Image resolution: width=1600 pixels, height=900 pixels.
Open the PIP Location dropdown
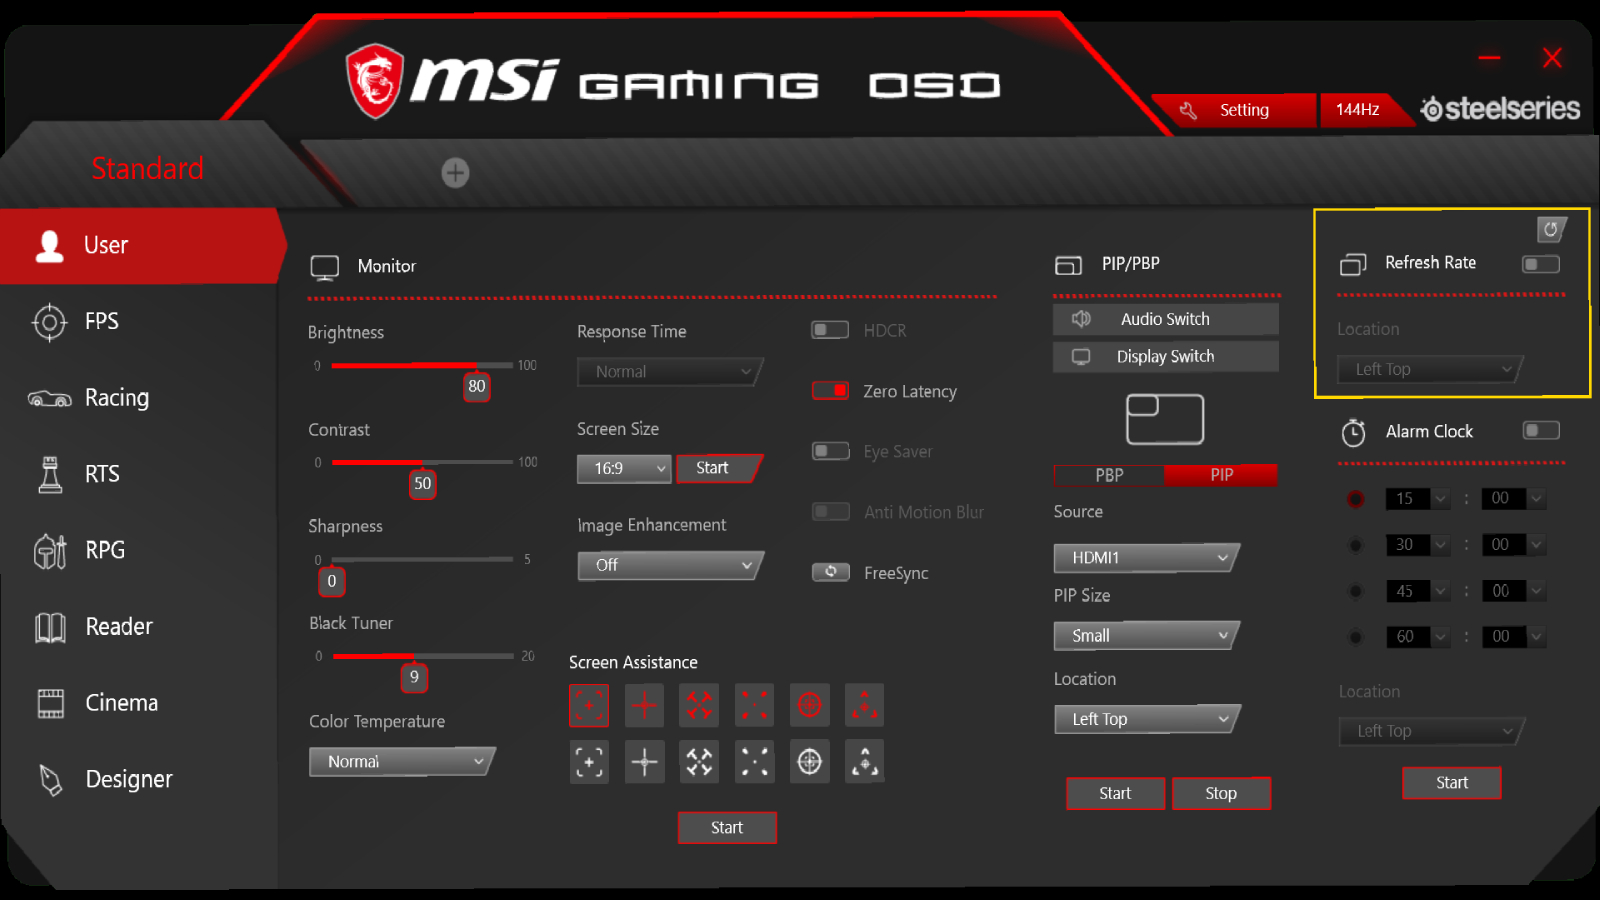point(1147,719)
